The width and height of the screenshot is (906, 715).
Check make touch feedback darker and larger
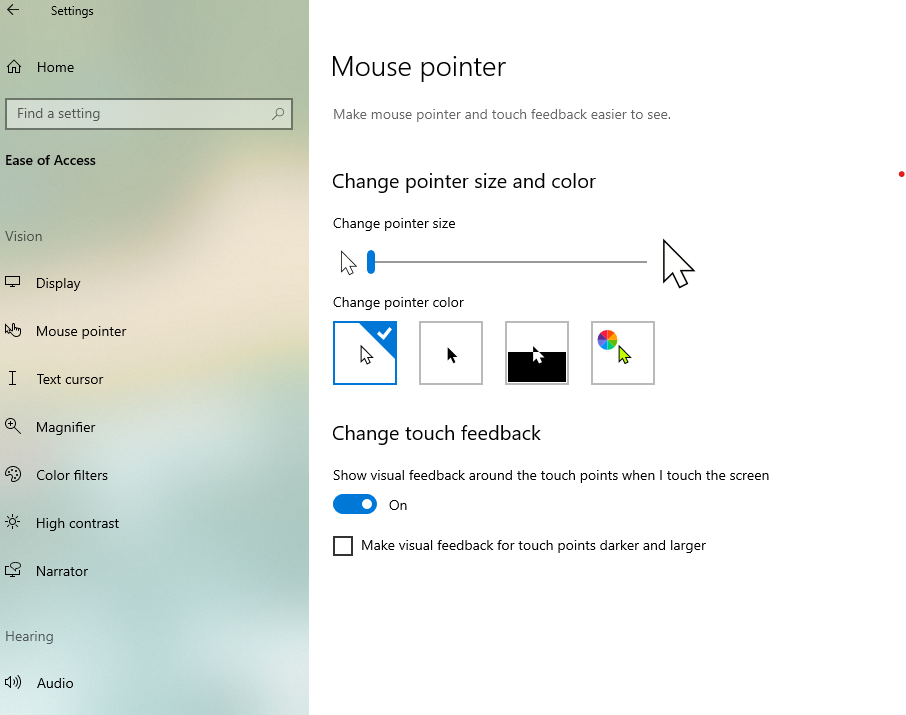tap(343, 546)
